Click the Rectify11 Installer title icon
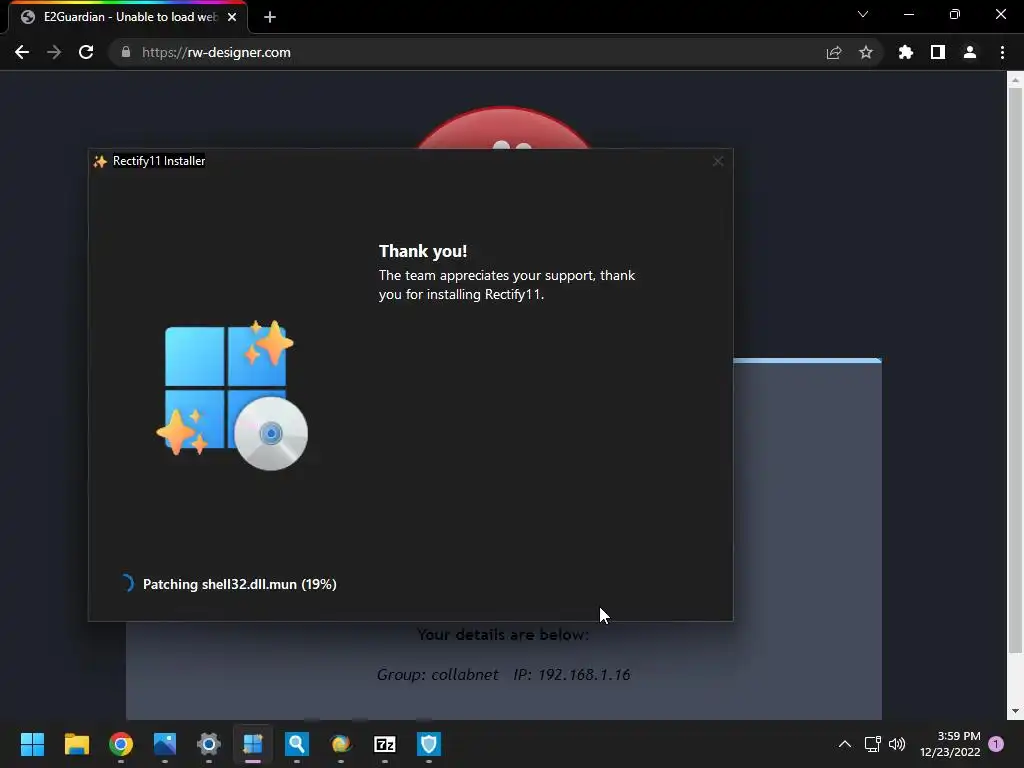The height and width of the screenshot is (768, 1024). coord(100,161)
